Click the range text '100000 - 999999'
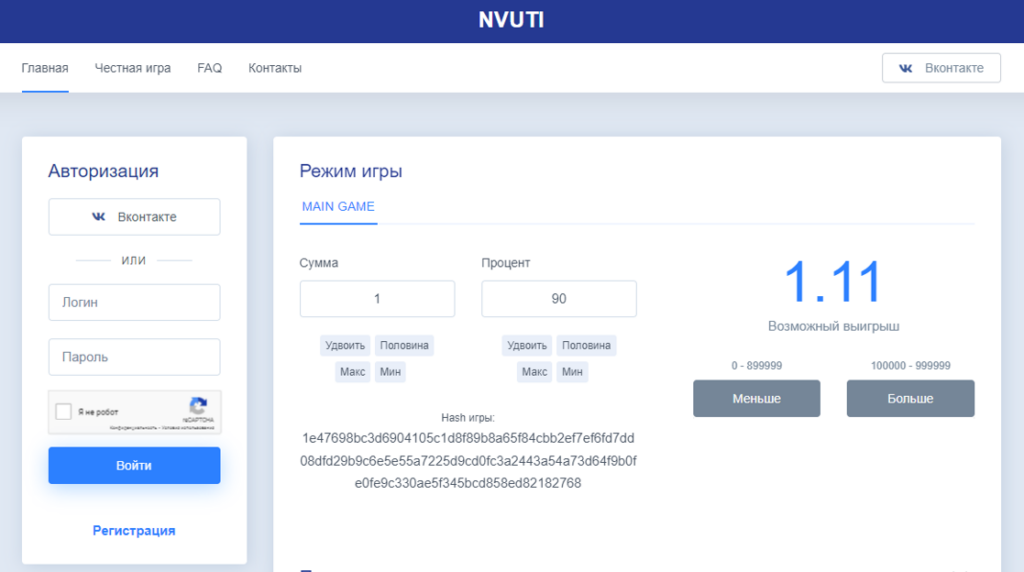This screenshot has width=1024, height=572. 910,366
